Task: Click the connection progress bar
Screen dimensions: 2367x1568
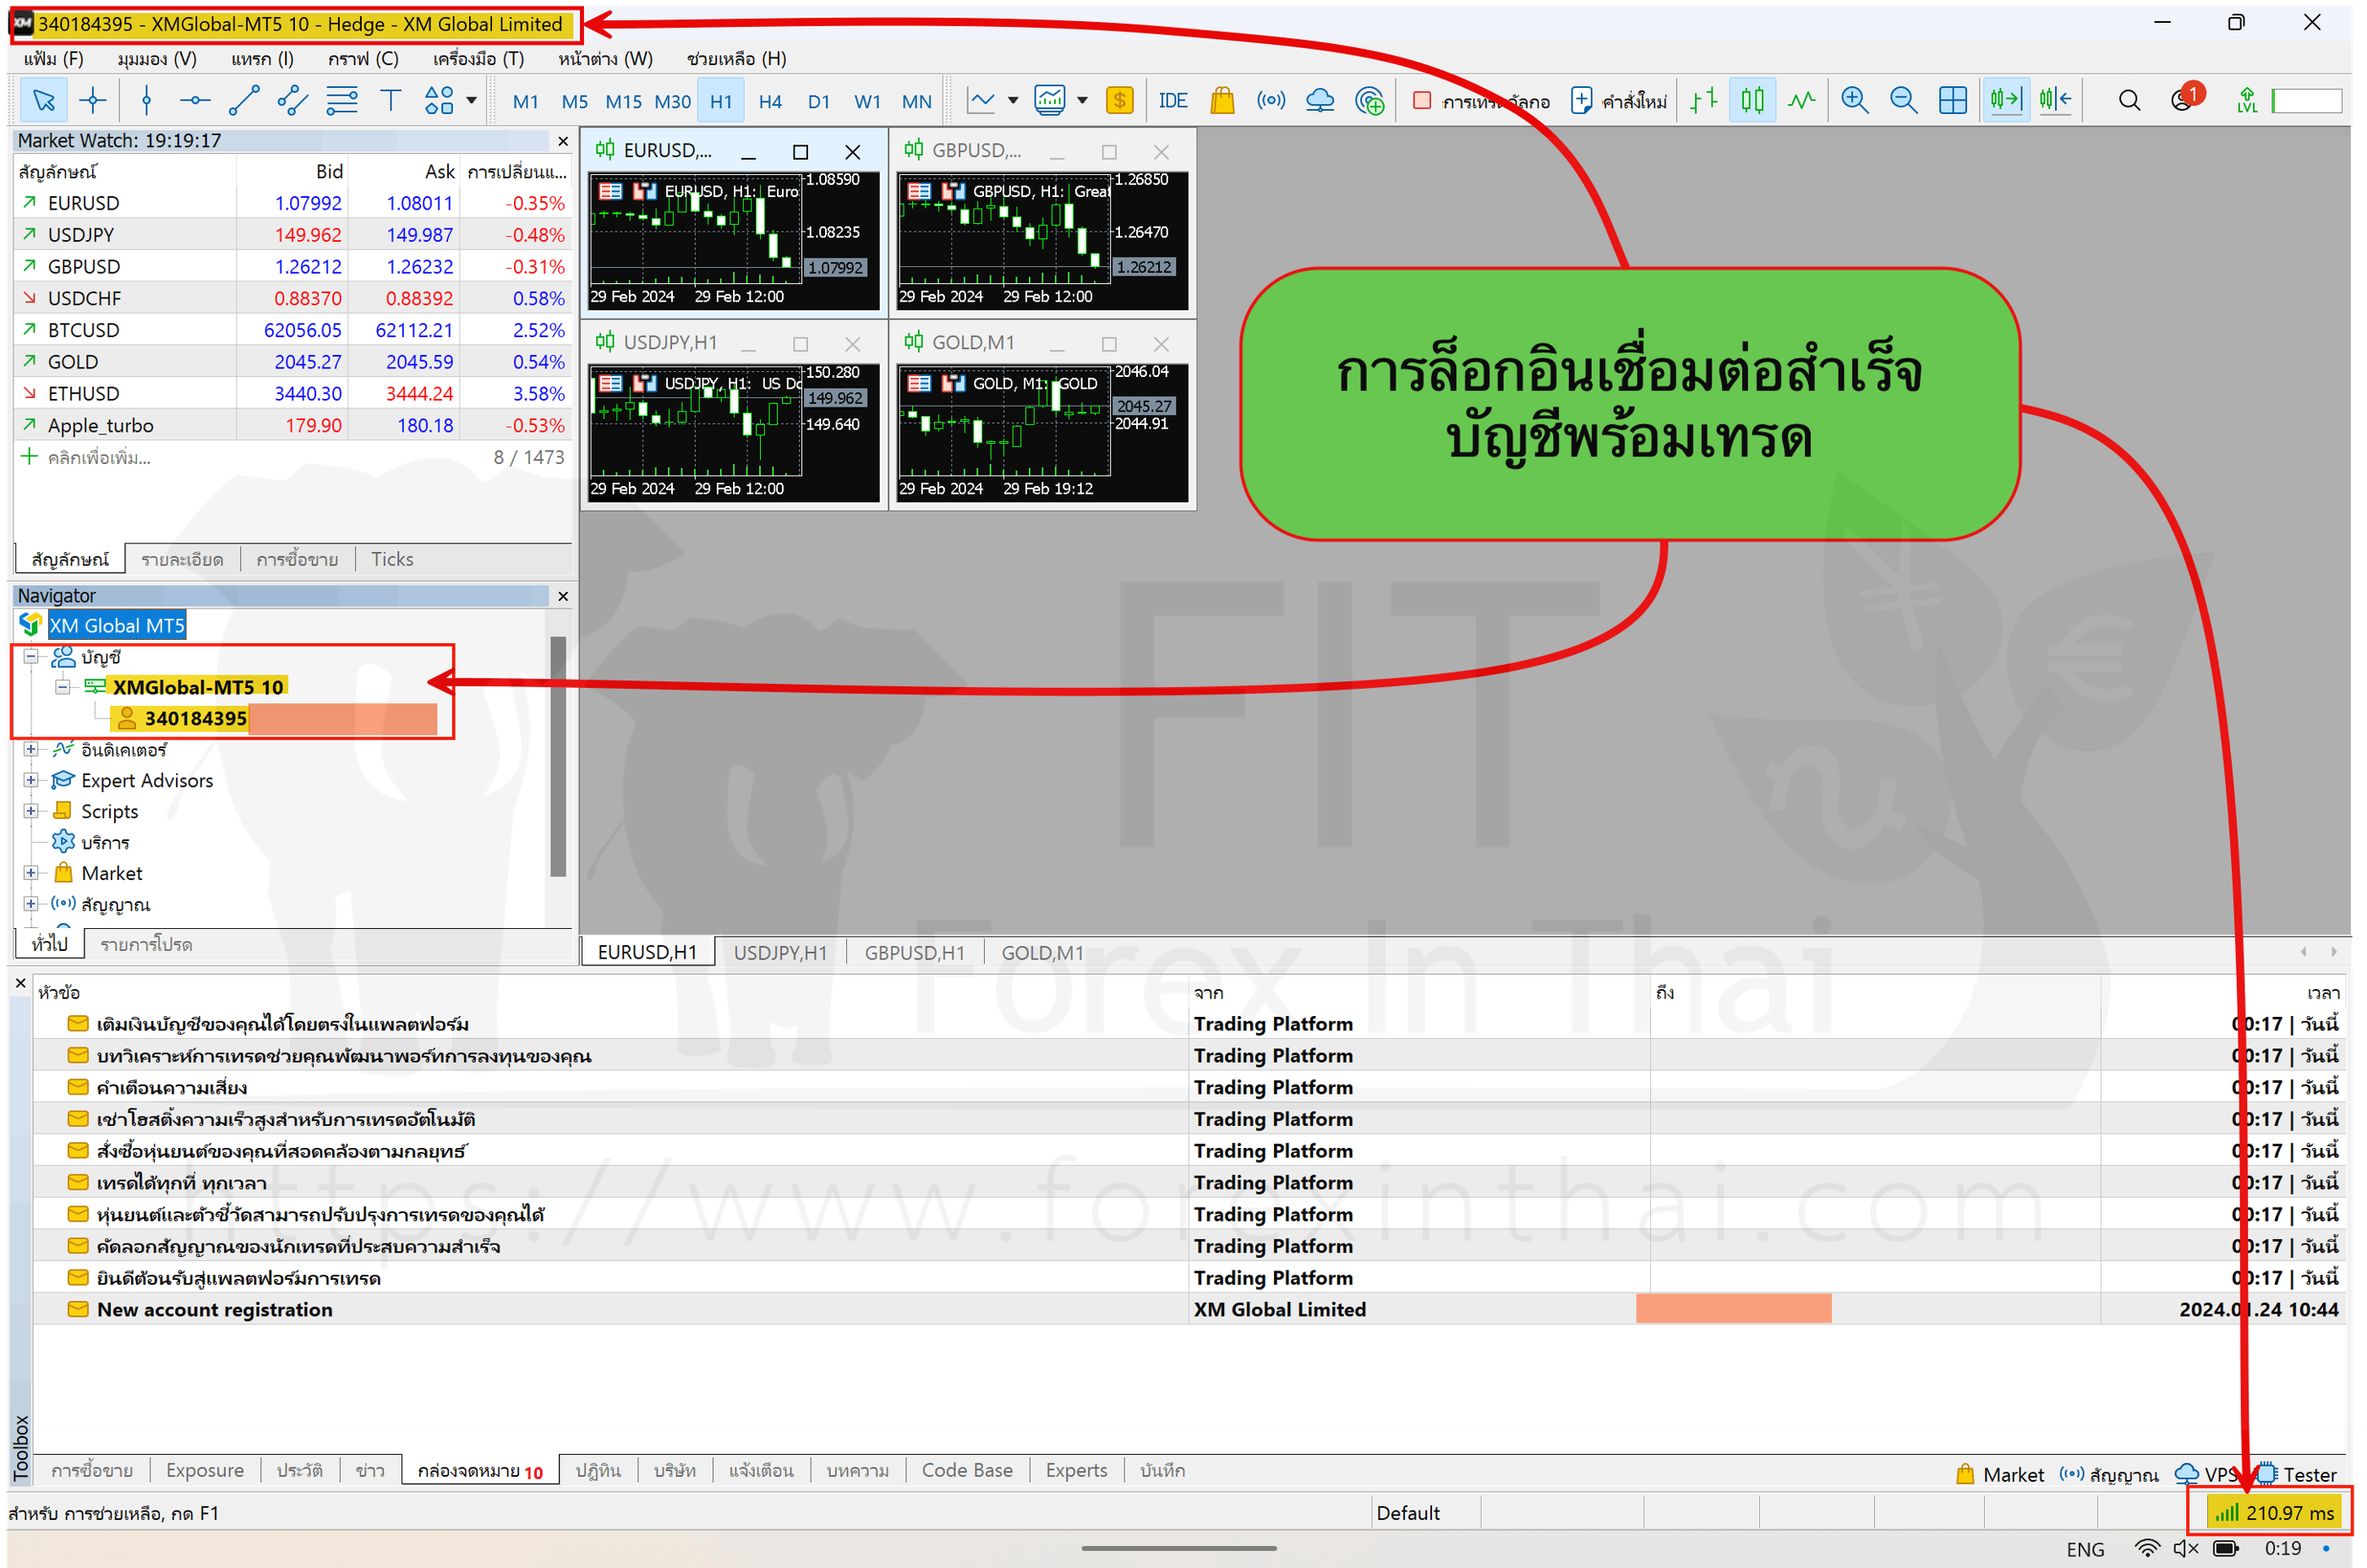Action: point(2307,100)
